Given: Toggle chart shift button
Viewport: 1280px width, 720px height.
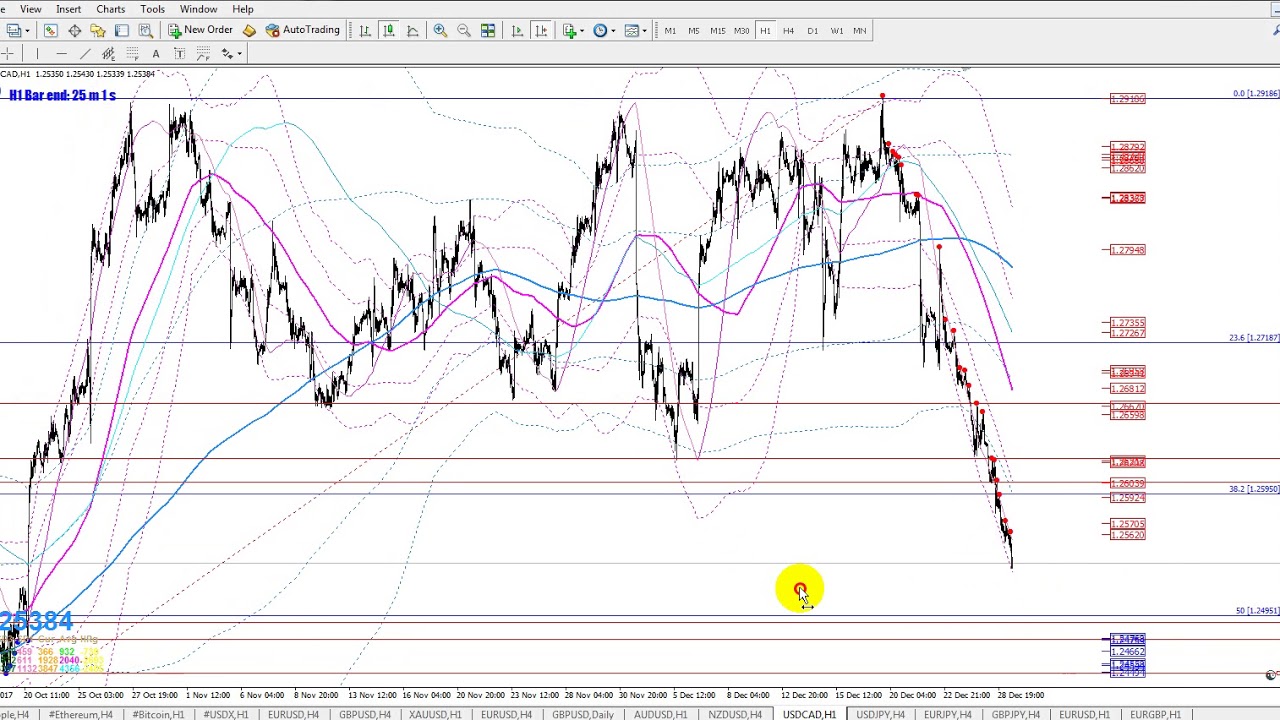Looking at the screenshot, I should click(x=541, y=30).
